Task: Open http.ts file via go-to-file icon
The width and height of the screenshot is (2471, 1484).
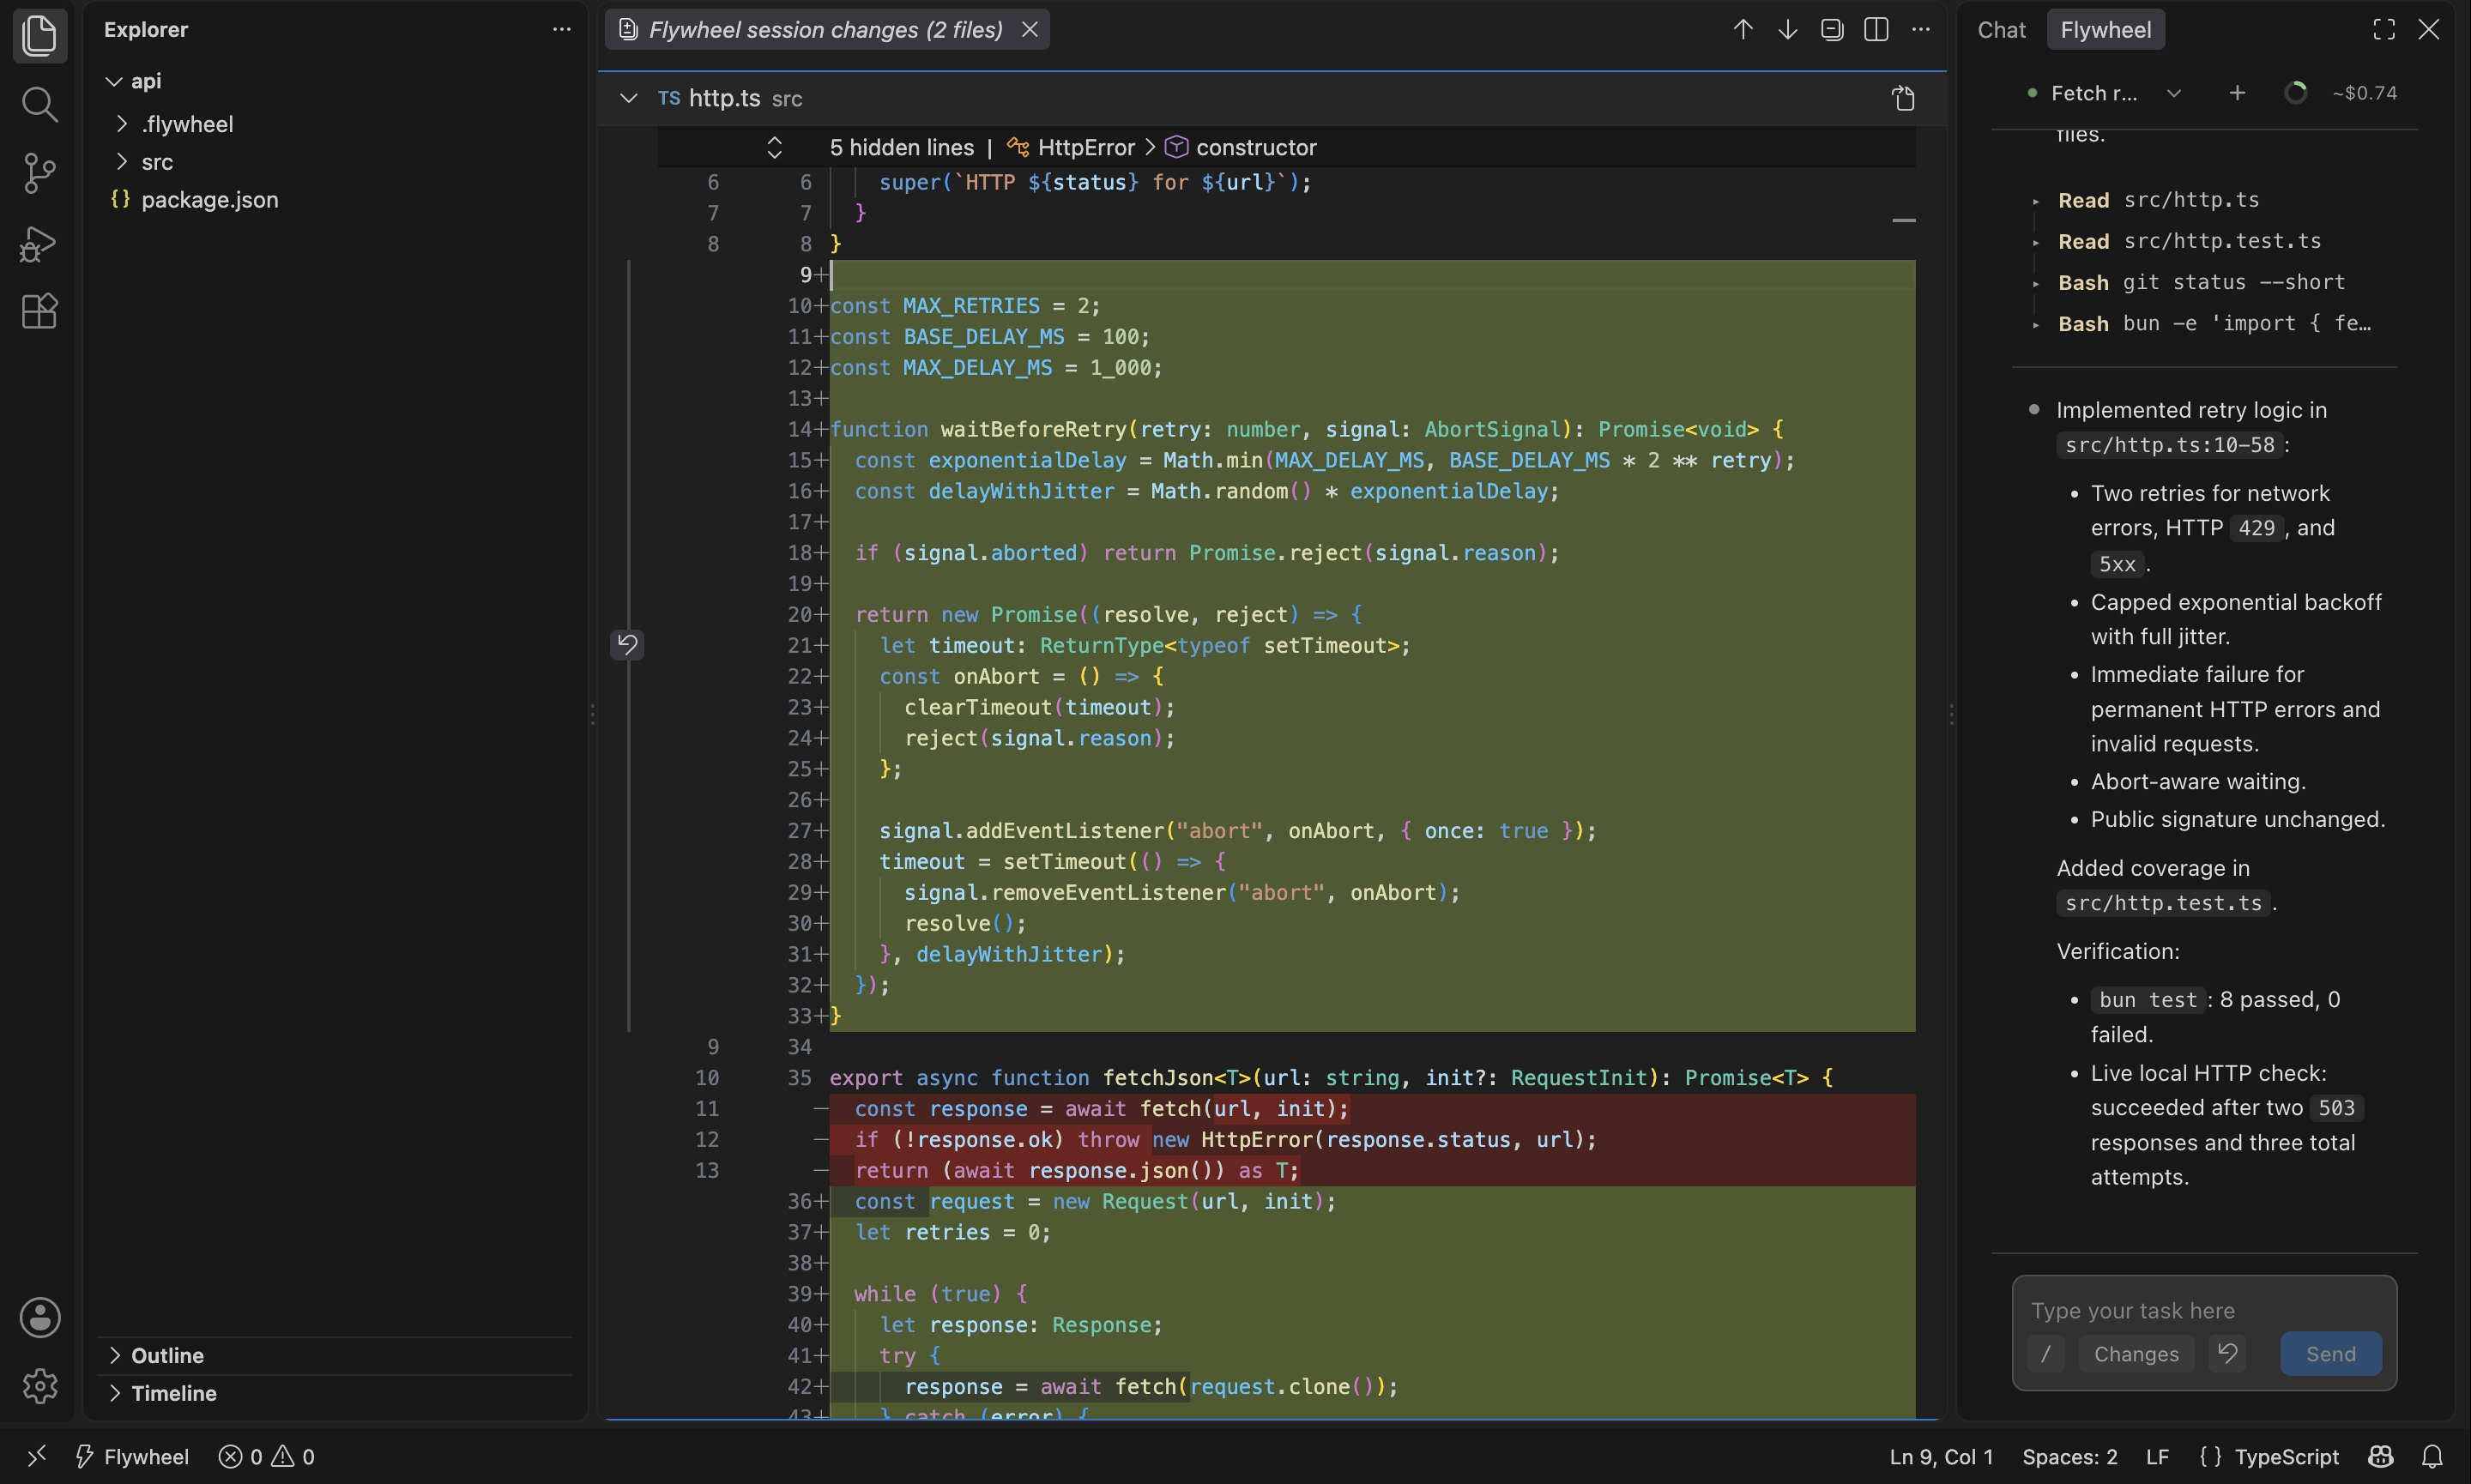Action: (x=1903, y=98)
